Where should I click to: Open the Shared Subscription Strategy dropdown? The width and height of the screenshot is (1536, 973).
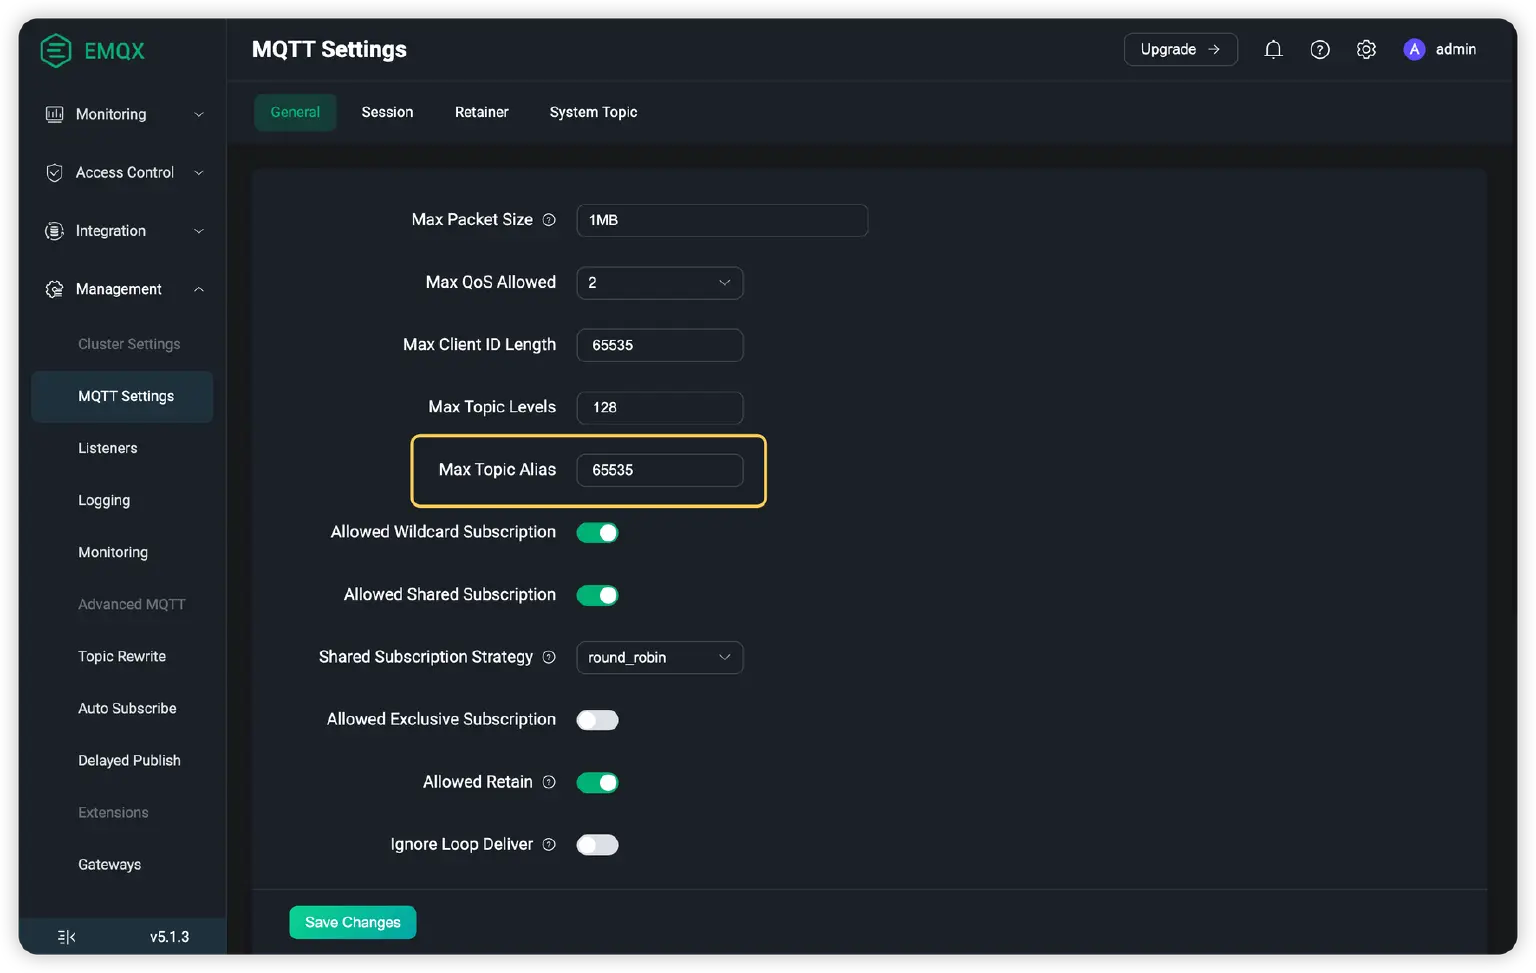659,657
